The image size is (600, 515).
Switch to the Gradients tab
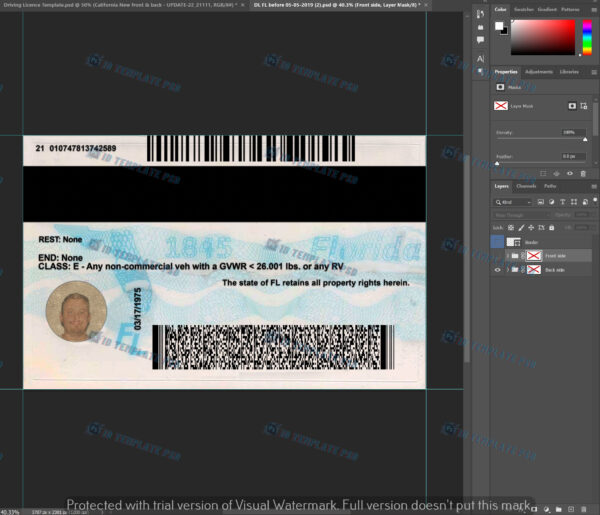coord(547,9)
